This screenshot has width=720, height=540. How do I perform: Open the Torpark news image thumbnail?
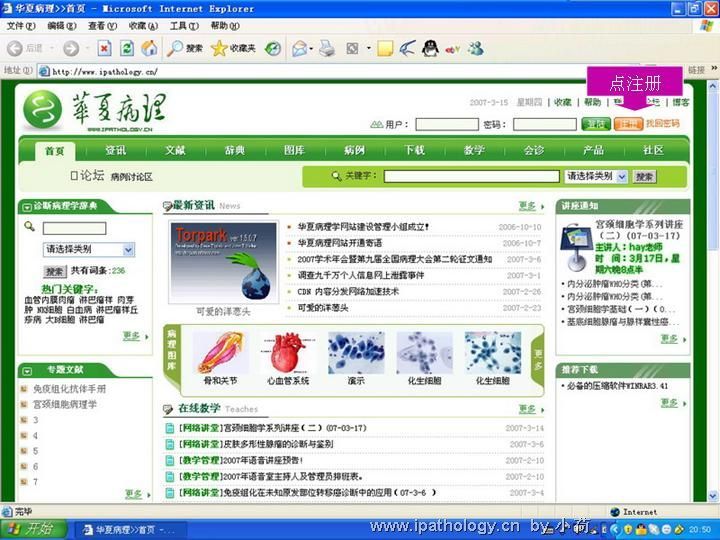click(224, 262)
